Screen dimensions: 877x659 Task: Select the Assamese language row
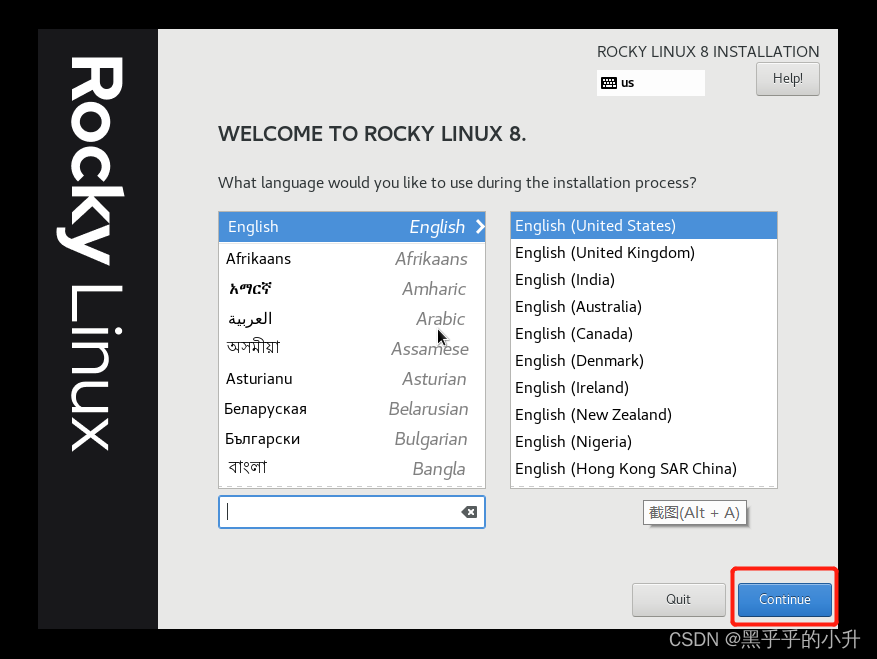click(352, 349)
